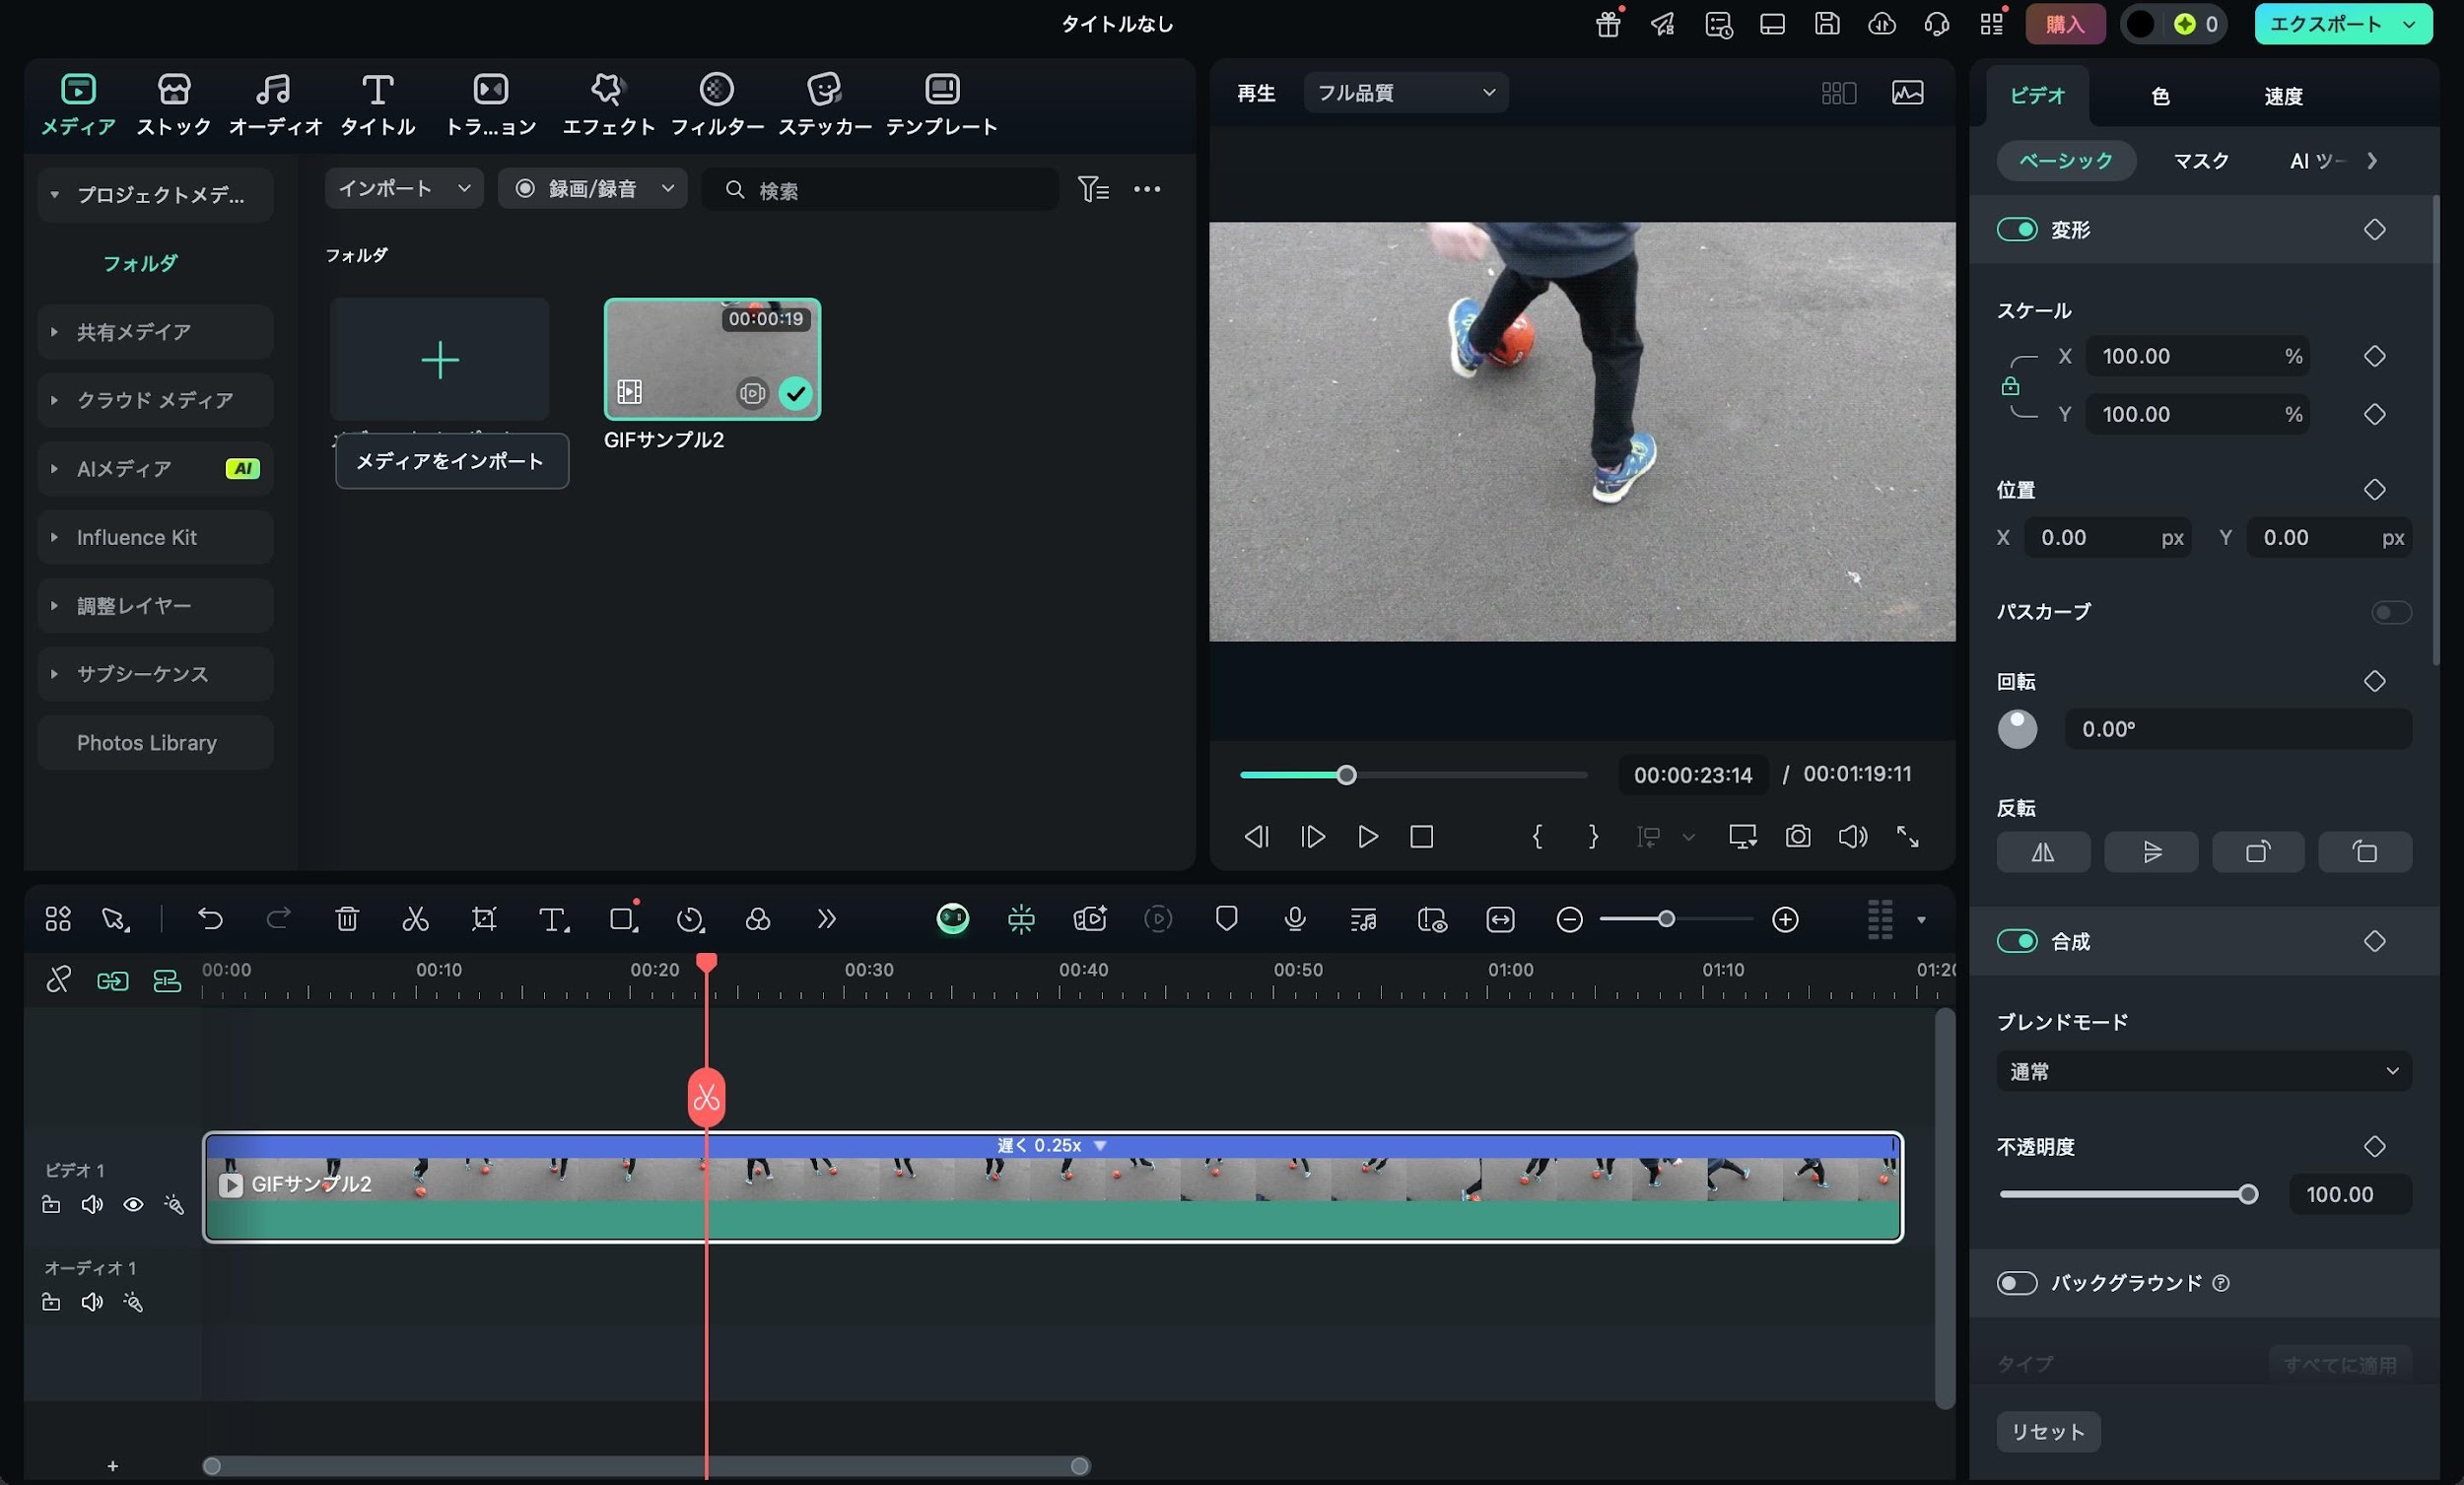Click the scissors split icon in toolbar
This screenshot has width=2464, height=1485.
click(415, 918)
